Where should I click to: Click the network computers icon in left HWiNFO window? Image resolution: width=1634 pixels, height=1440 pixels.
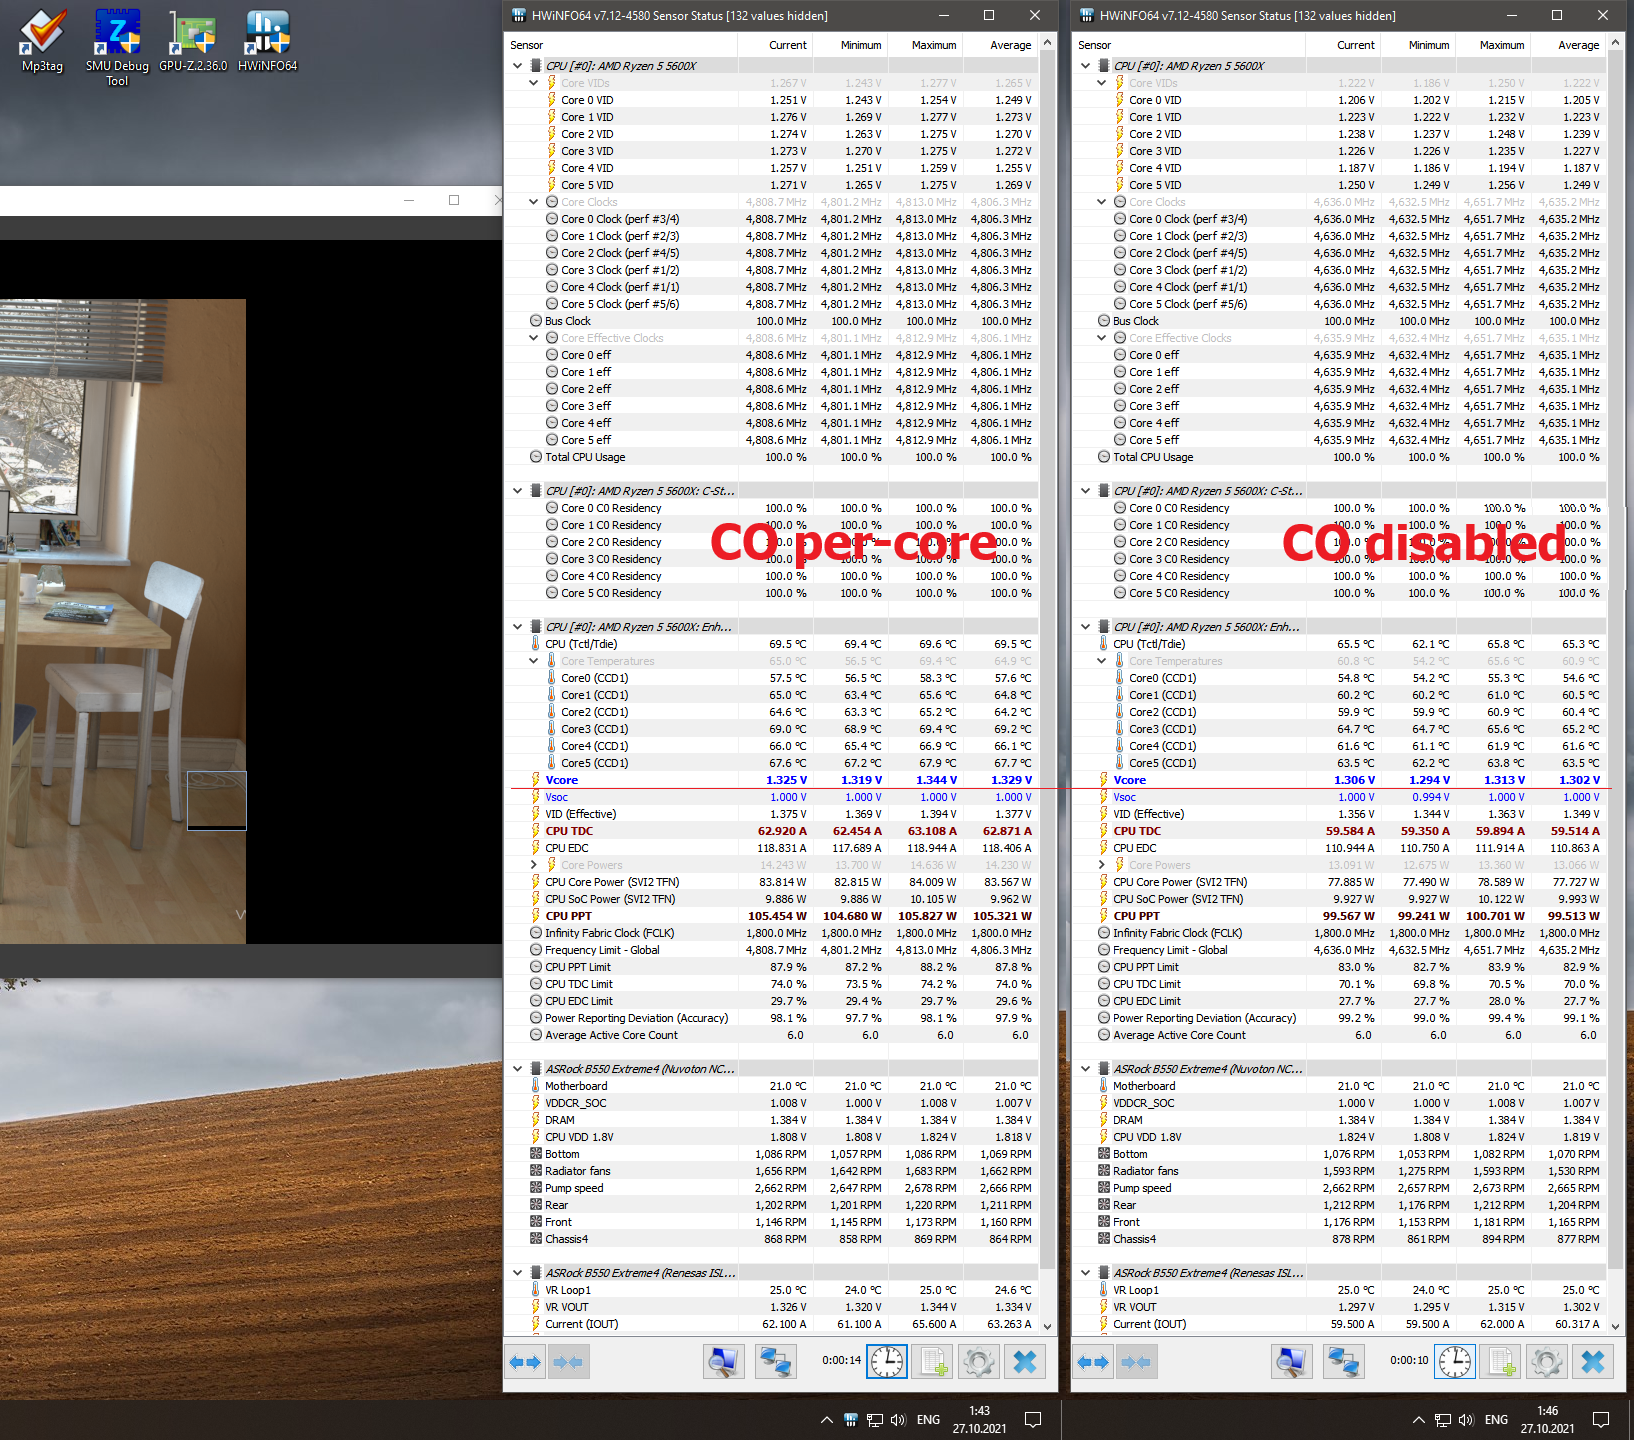click(775, 1361)
